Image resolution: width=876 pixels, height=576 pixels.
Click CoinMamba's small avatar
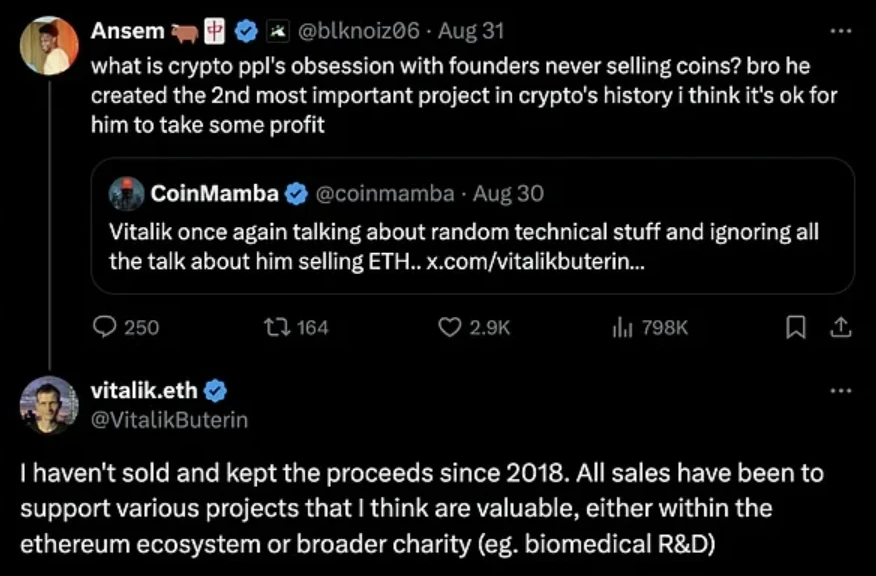(x=127, y=193)
